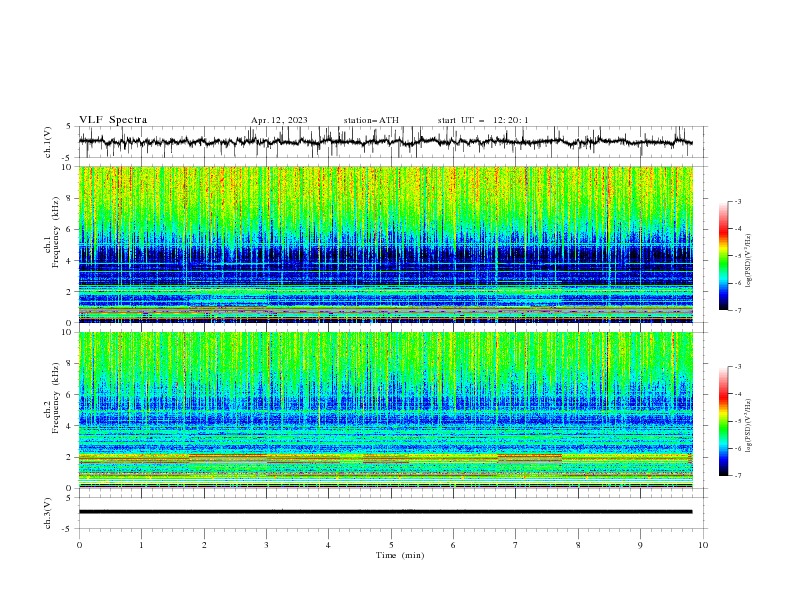Click the ch.2 'Frequency (kHz)' axis label
The width and height of the screenshot is (792, 612).
coord(56,398)
